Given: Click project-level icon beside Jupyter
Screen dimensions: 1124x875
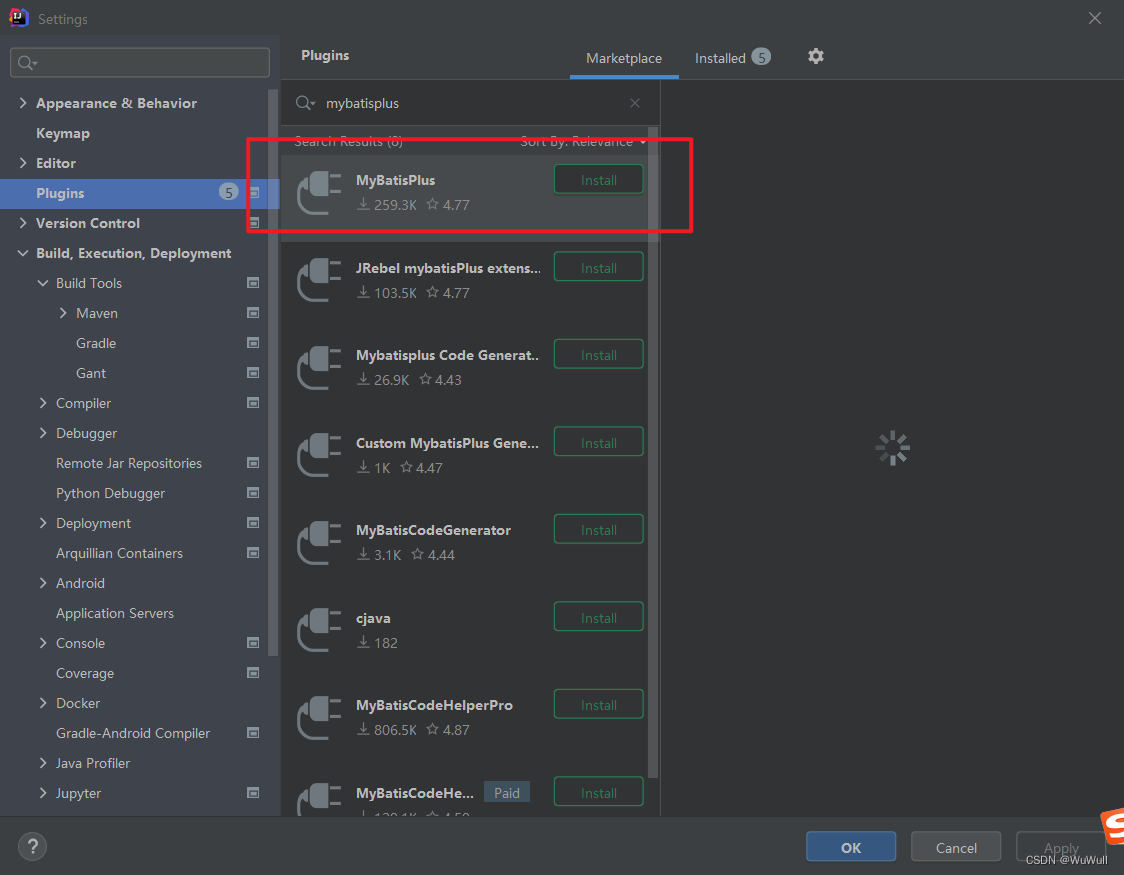Looking at the screenshot, I should [x=253, y=793].
